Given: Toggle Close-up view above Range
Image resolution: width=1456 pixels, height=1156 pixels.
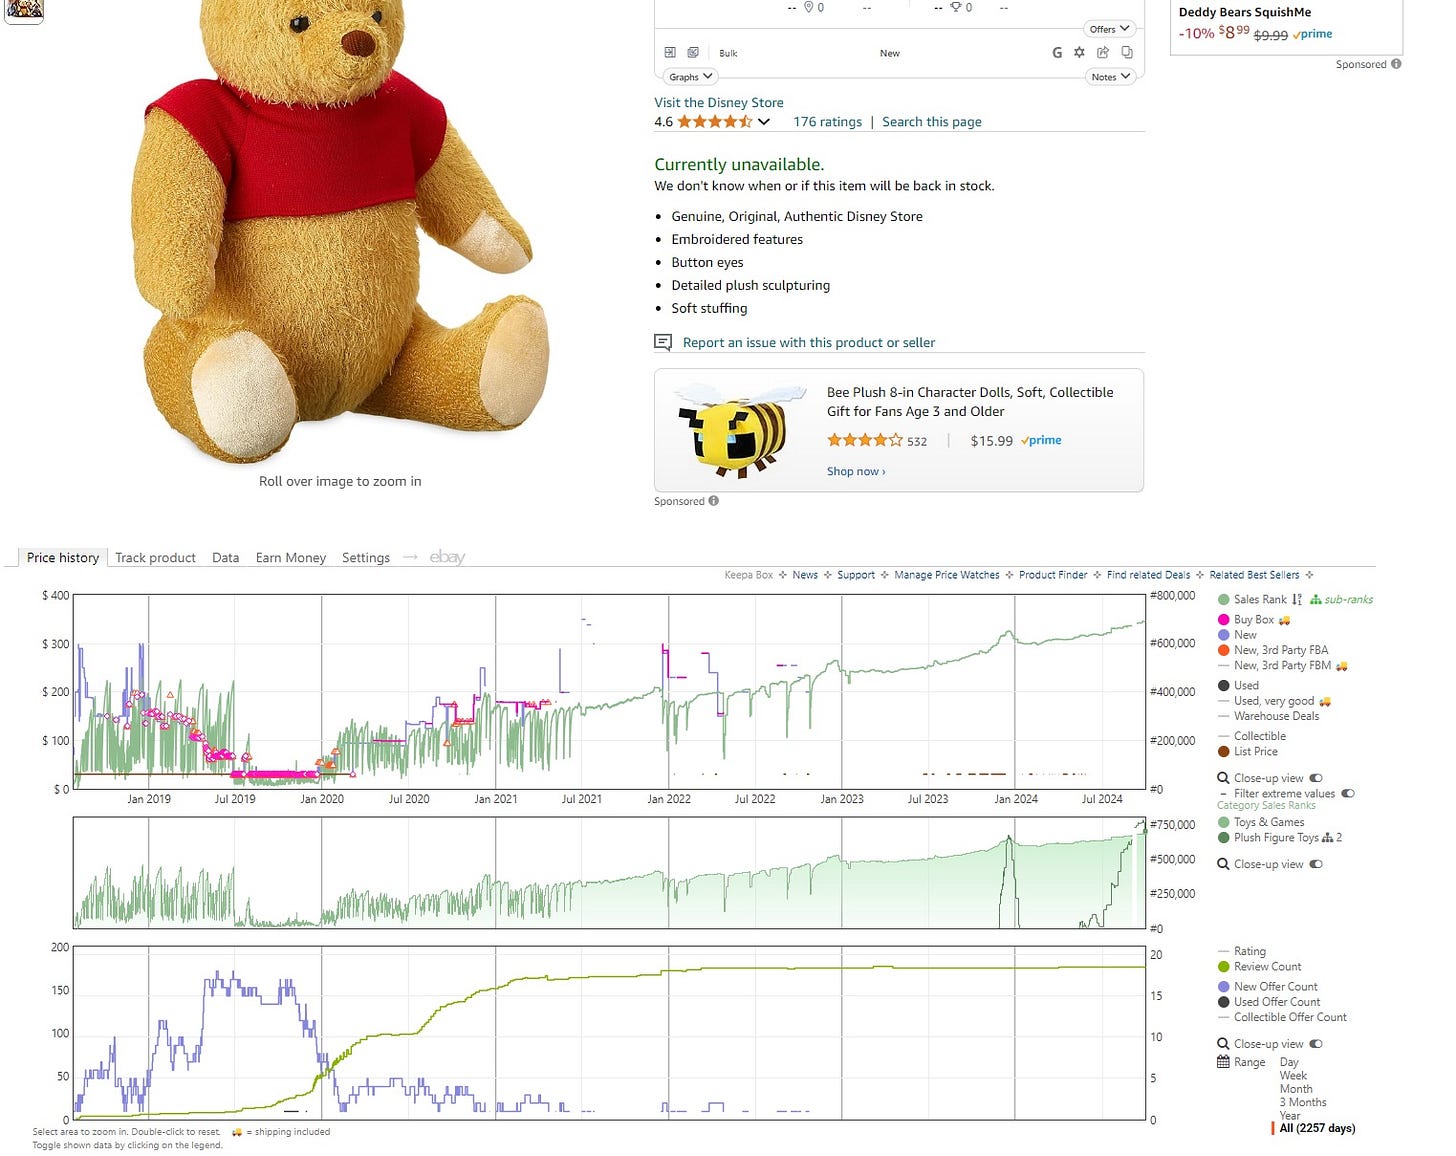Looking at the screenshot, I should click(1316, 1044).
